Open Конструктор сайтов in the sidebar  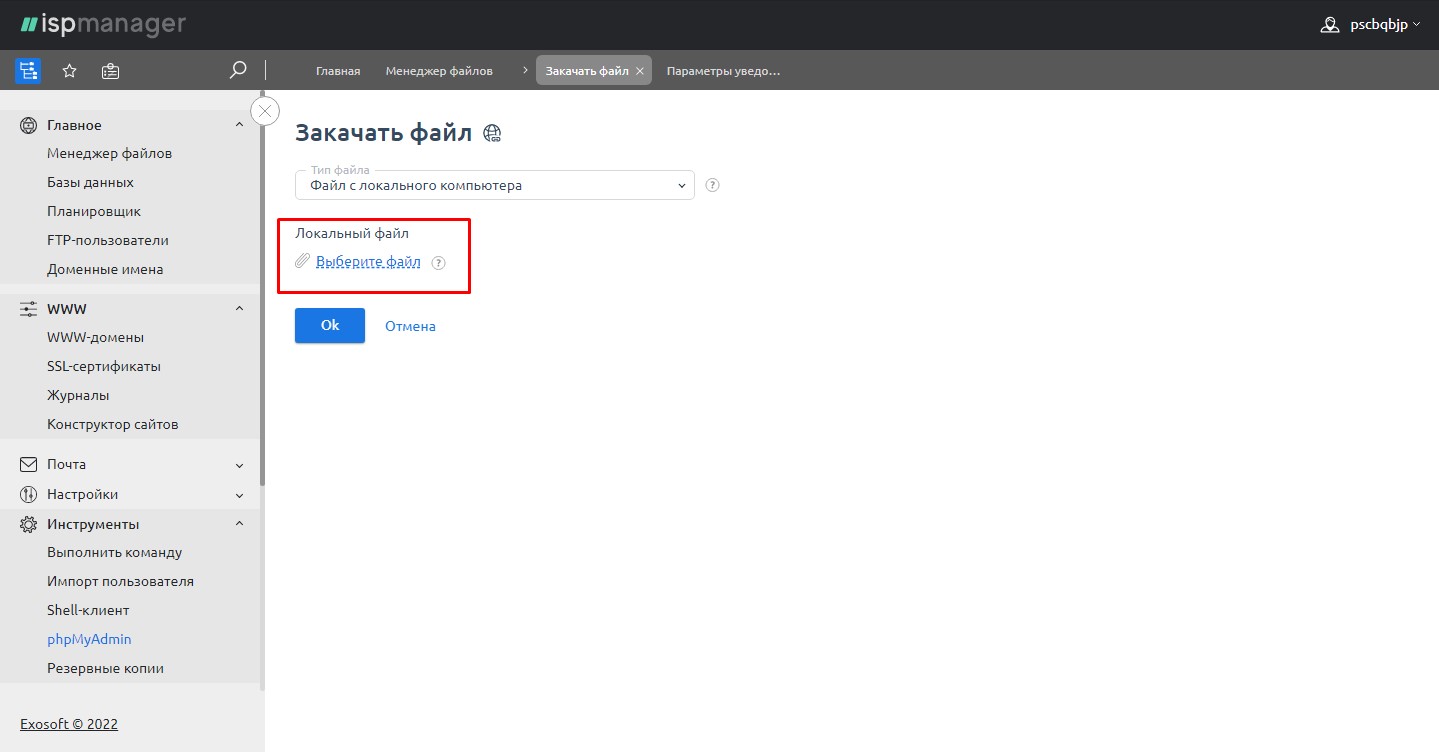point(113,424)
